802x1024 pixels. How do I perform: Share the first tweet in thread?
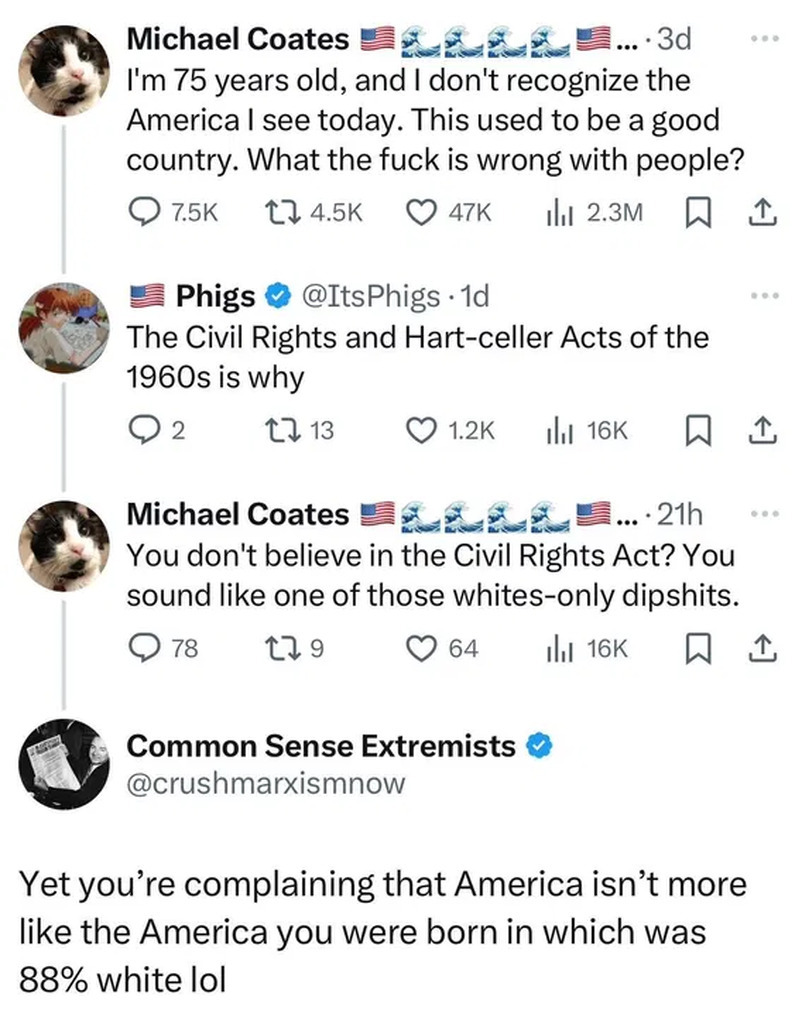(763, 212)
